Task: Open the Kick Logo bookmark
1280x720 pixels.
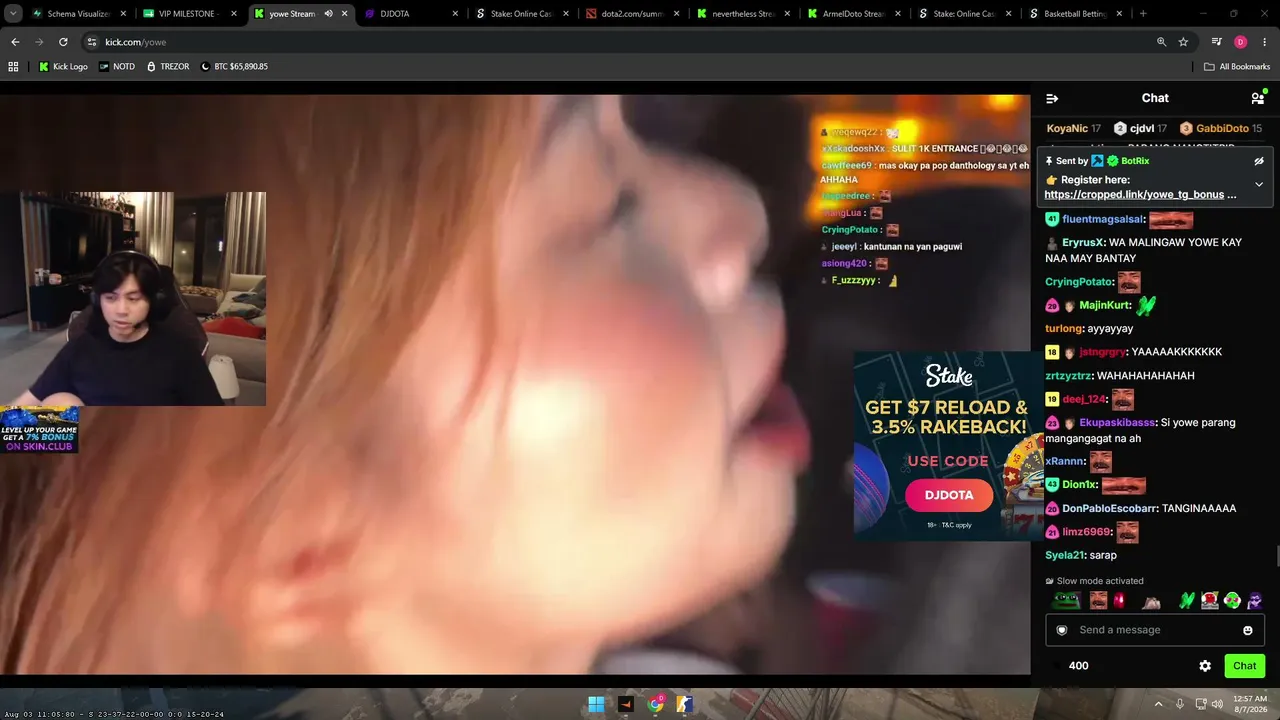Action: (63, 67)
